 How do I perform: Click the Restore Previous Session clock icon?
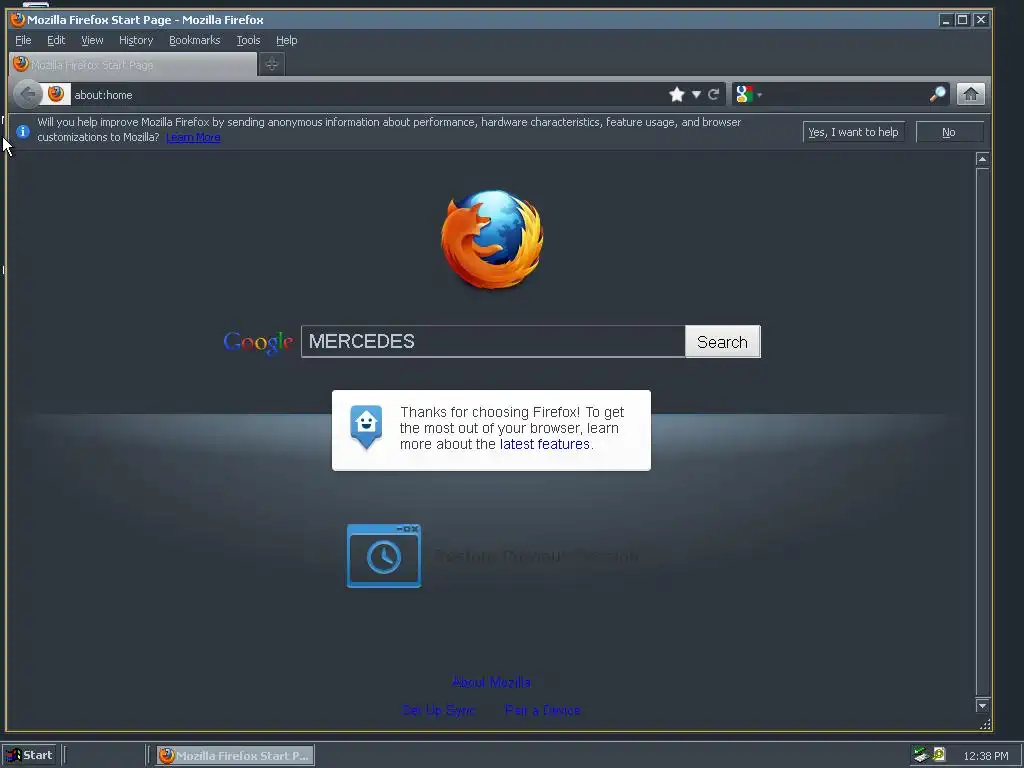click(x=384, y=556)
